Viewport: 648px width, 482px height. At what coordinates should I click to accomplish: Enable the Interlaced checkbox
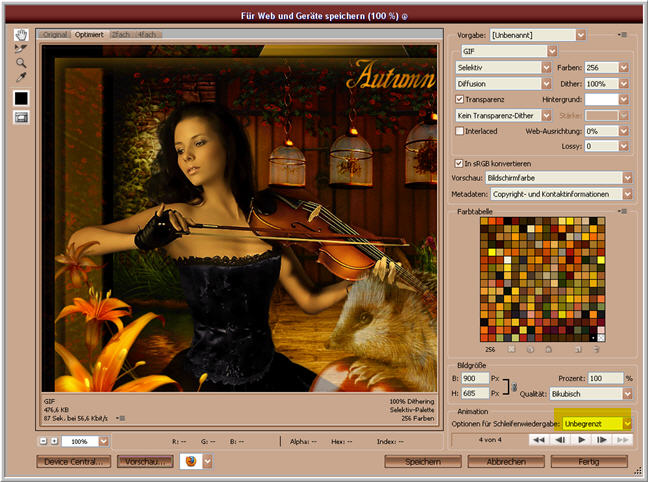(459, 131)
